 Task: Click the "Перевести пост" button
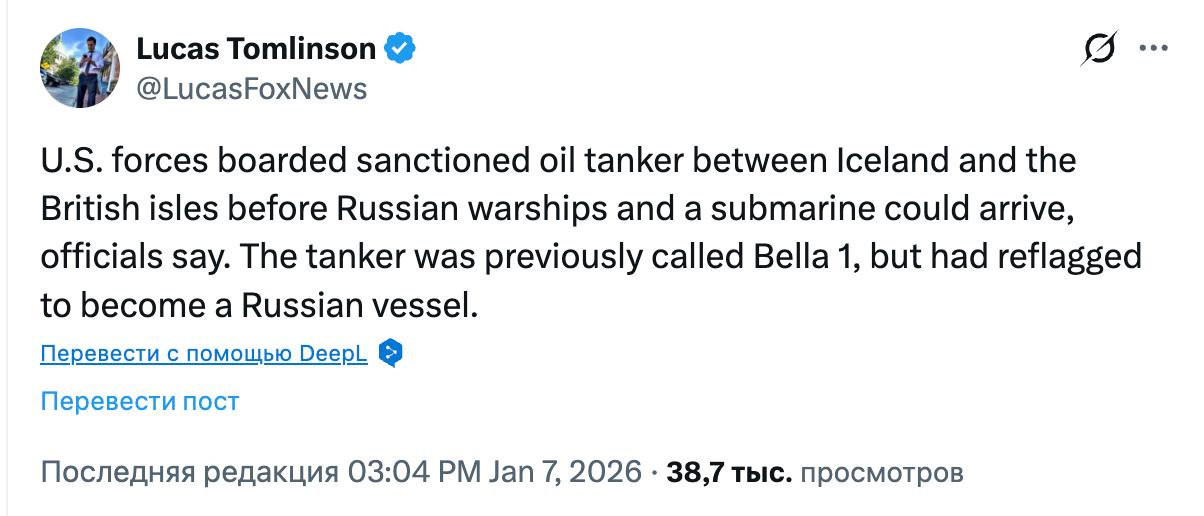click(140, 402)
